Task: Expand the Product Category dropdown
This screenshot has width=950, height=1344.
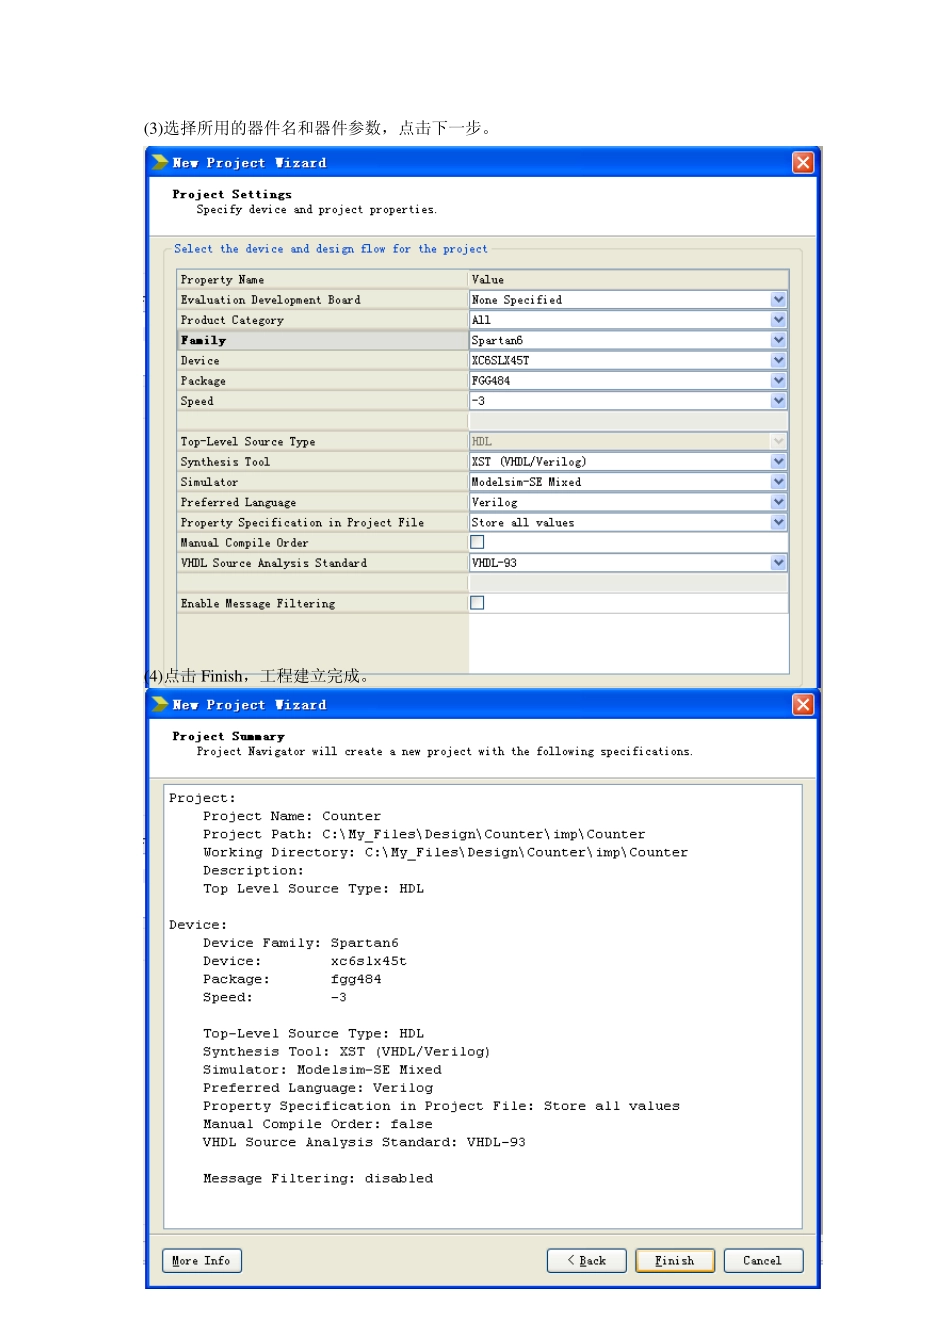Action: [778, 320]
